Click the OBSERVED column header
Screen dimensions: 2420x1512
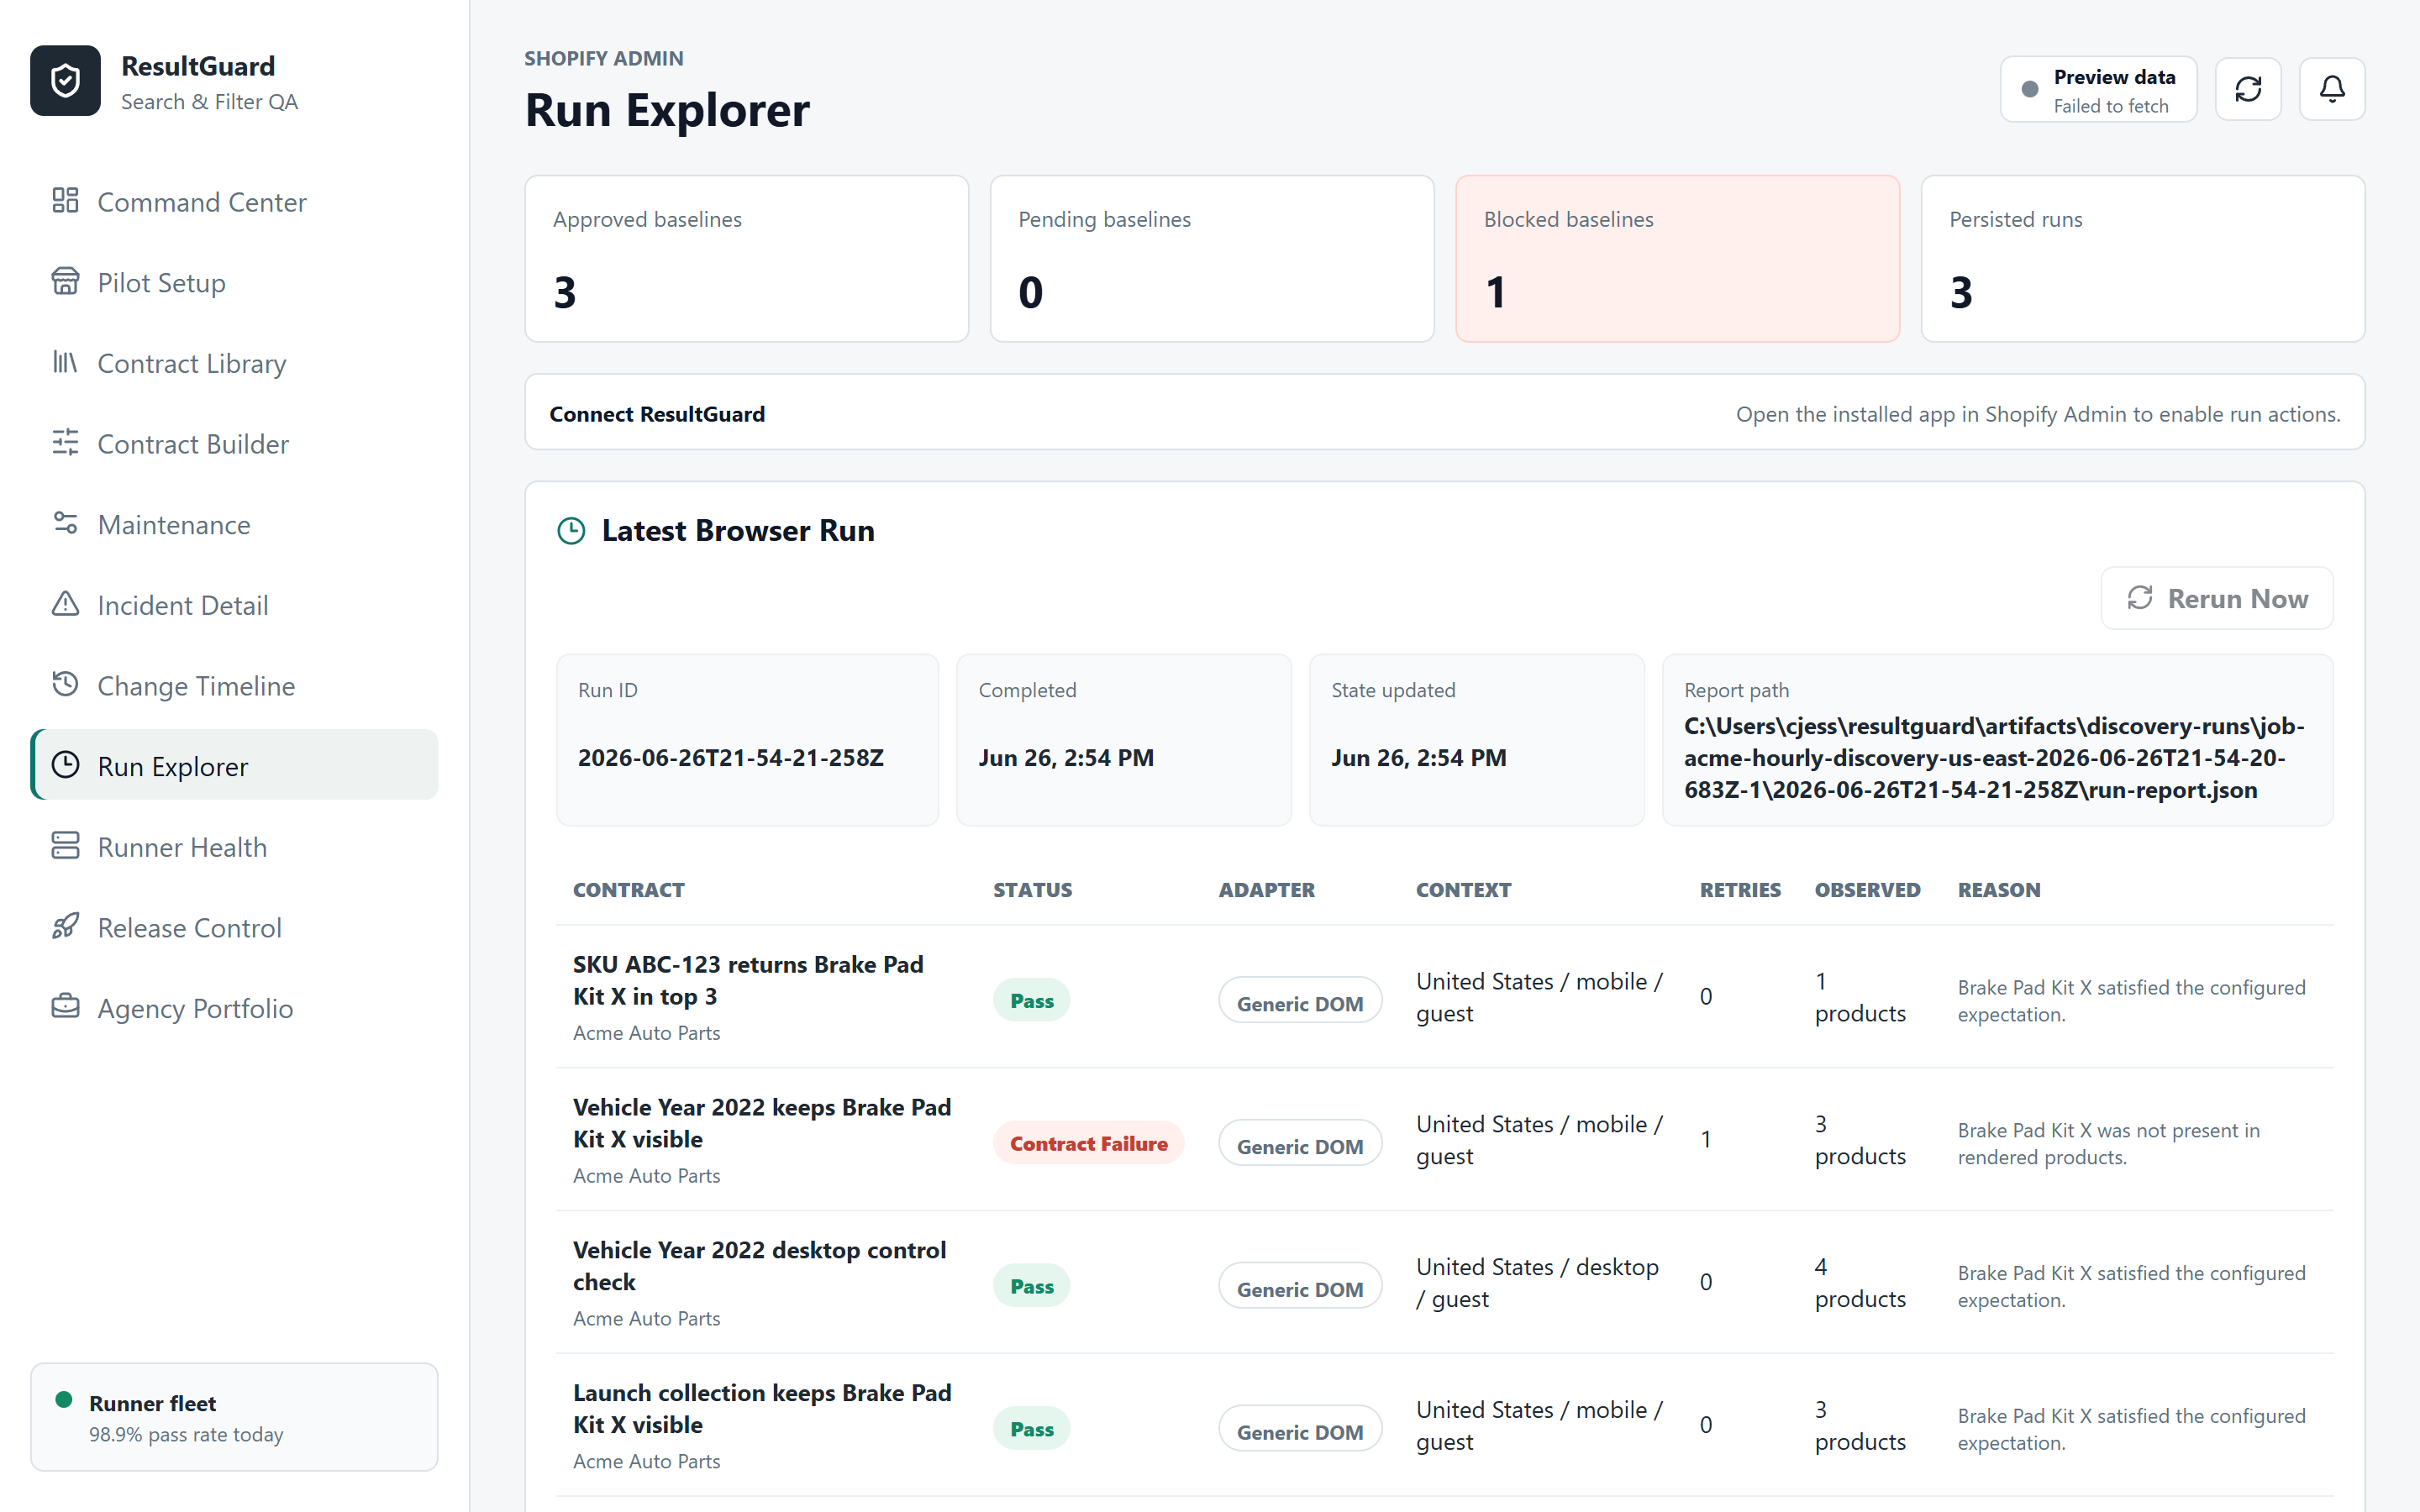(1867, 889)
